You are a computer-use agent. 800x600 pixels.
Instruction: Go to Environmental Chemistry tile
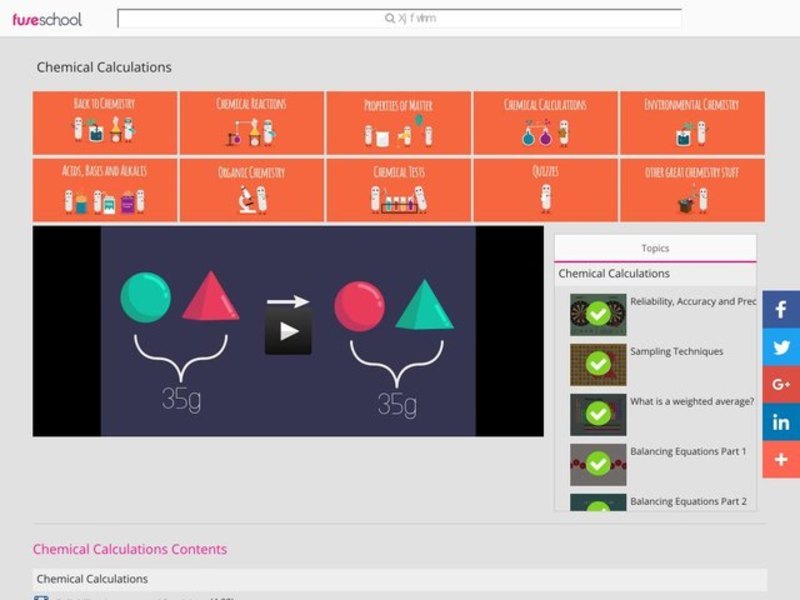(692, 123)
